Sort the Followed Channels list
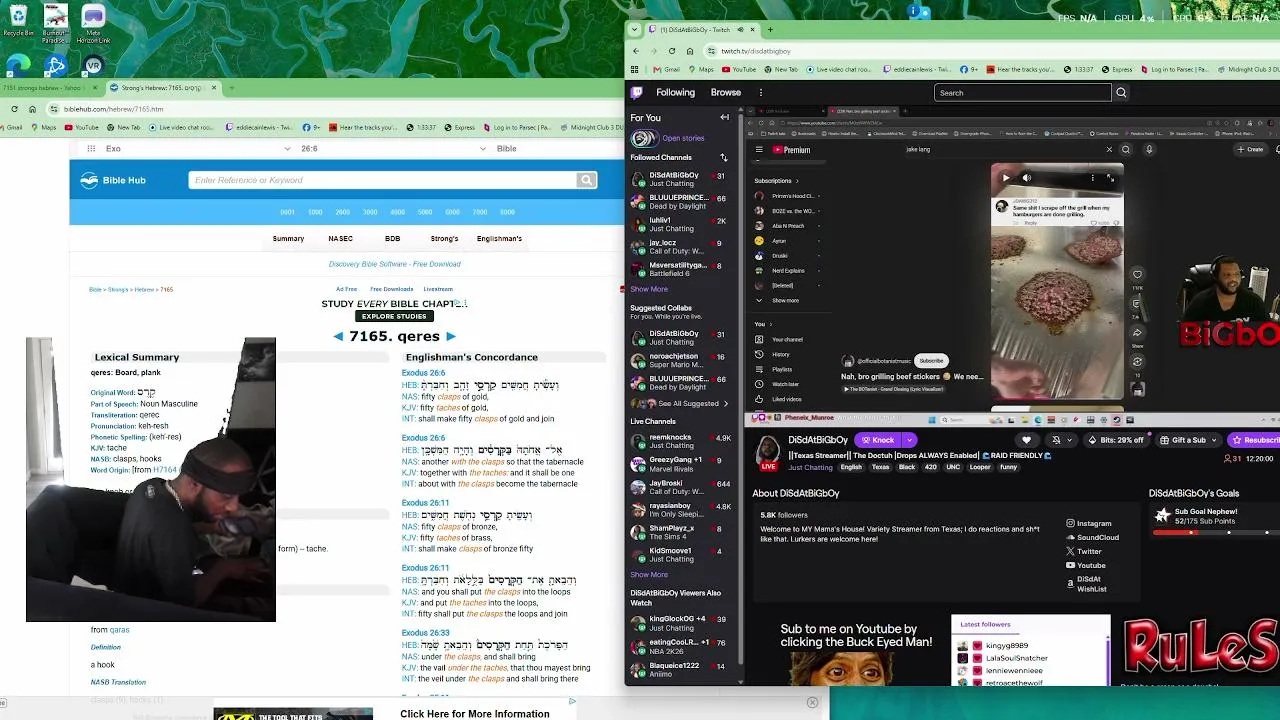Screen dimensions: 1280x720 pos(724,158)
